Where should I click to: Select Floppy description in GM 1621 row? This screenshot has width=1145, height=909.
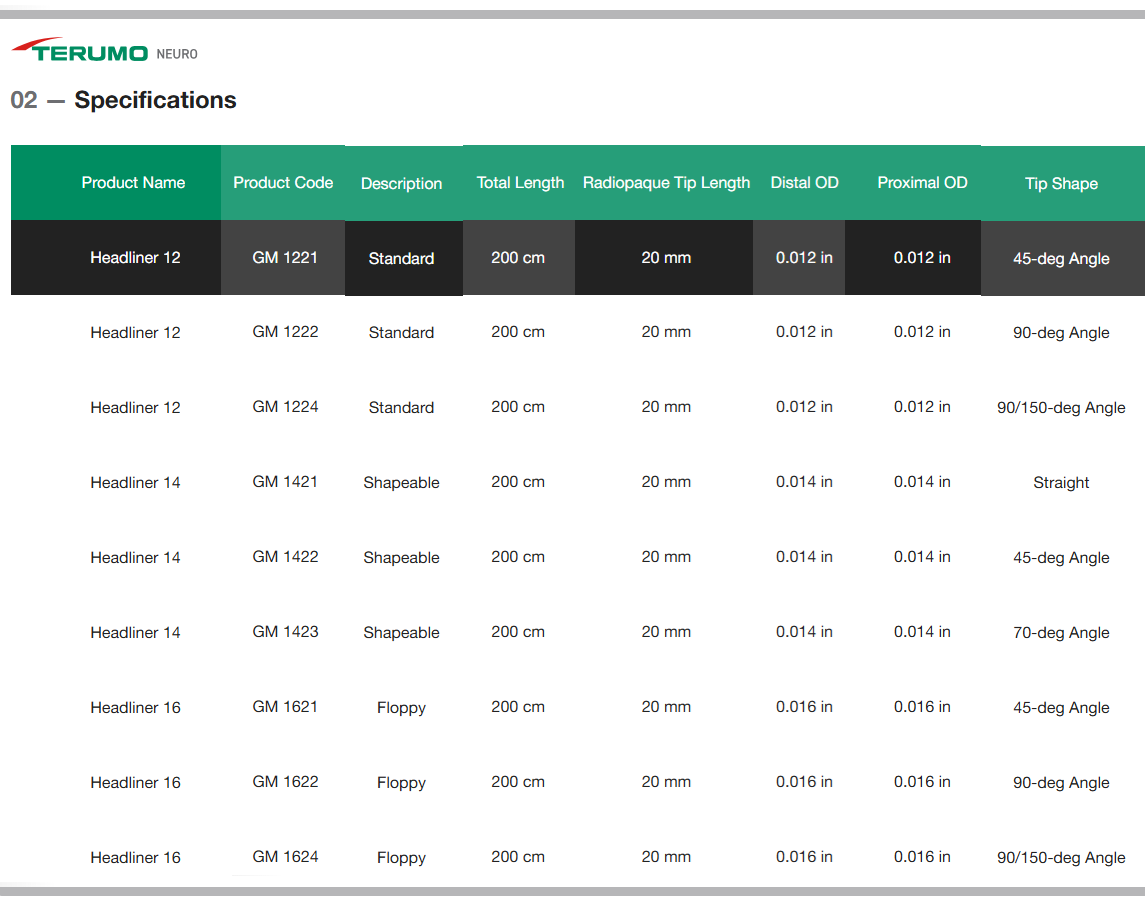pyautogui.click(x=401, y=708)
